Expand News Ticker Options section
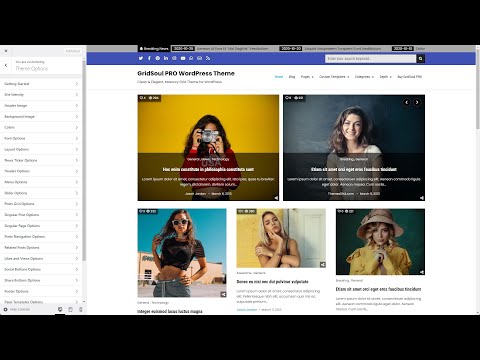This screenshot has width=480, height=360. click(x=41, y=160)
